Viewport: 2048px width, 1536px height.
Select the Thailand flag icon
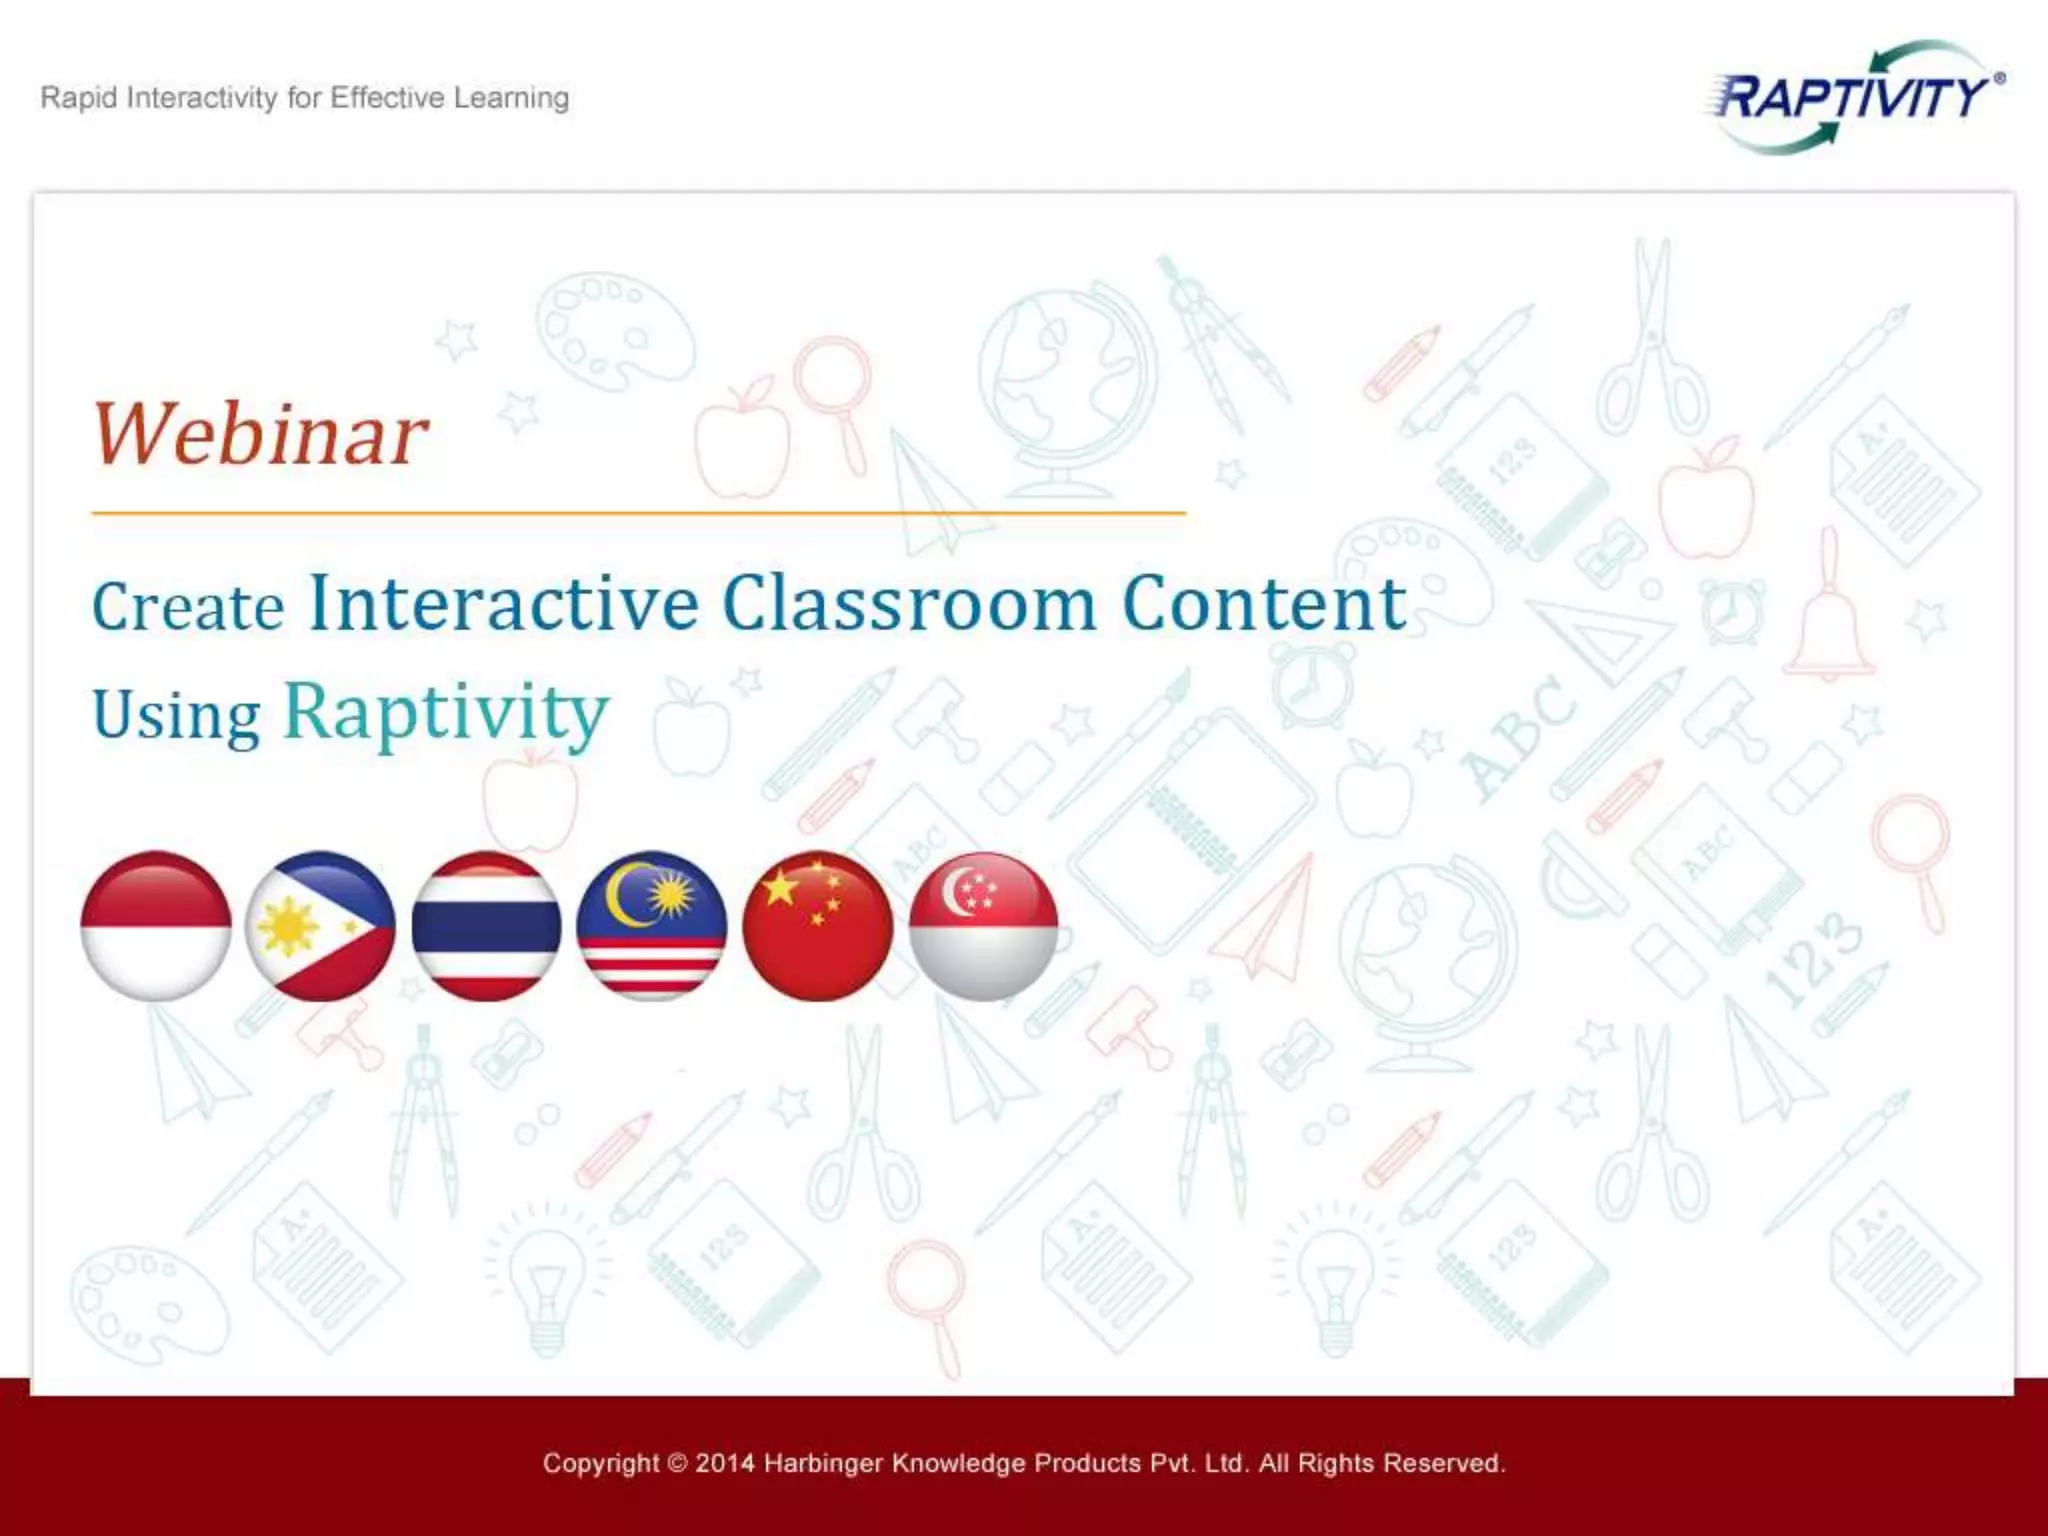(486, 926)
